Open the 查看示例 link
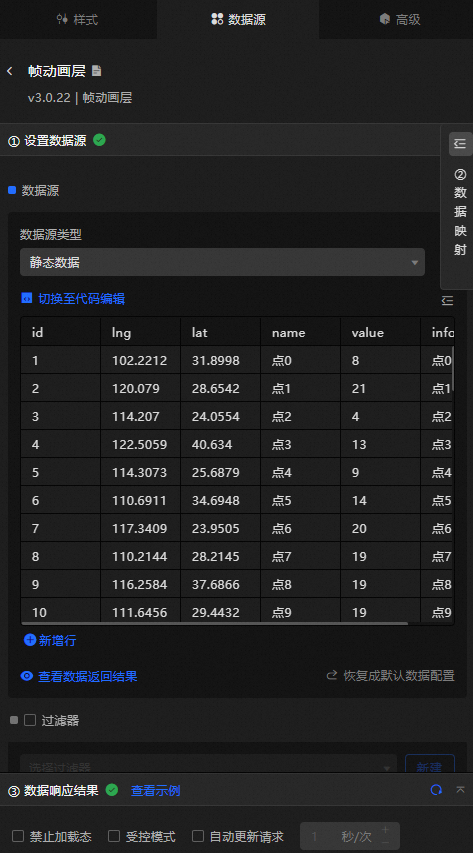Viewport: 473px width, 853px height. click(156, 790)
